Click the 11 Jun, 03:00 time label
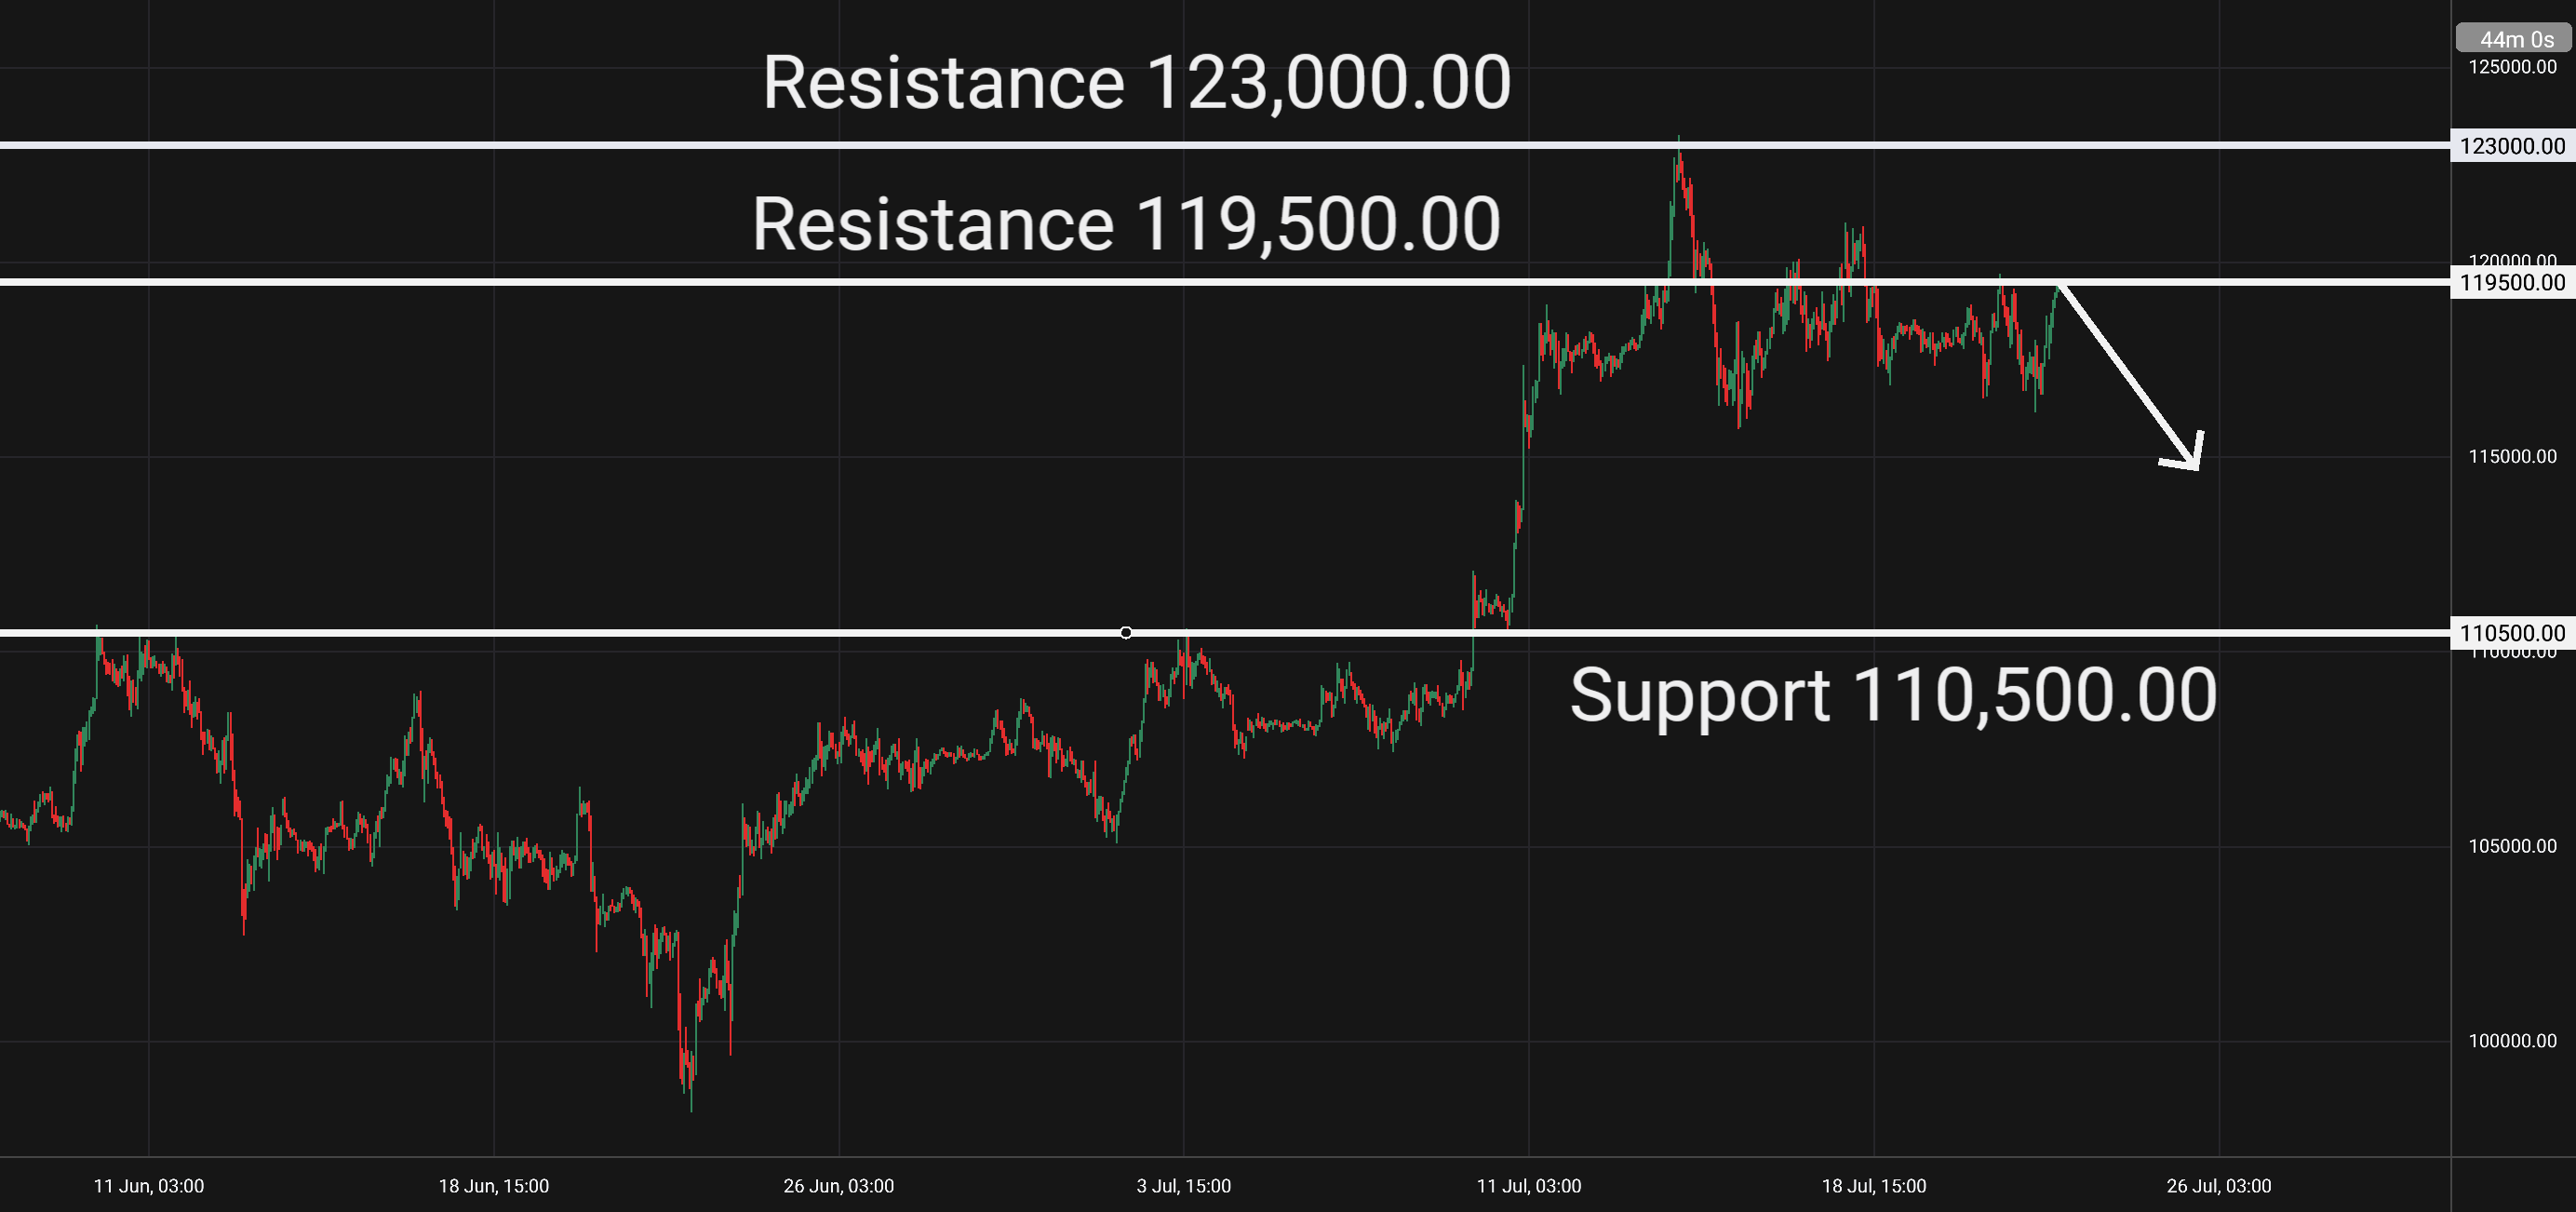The image size is (2576, 1212). point(149,1186)
